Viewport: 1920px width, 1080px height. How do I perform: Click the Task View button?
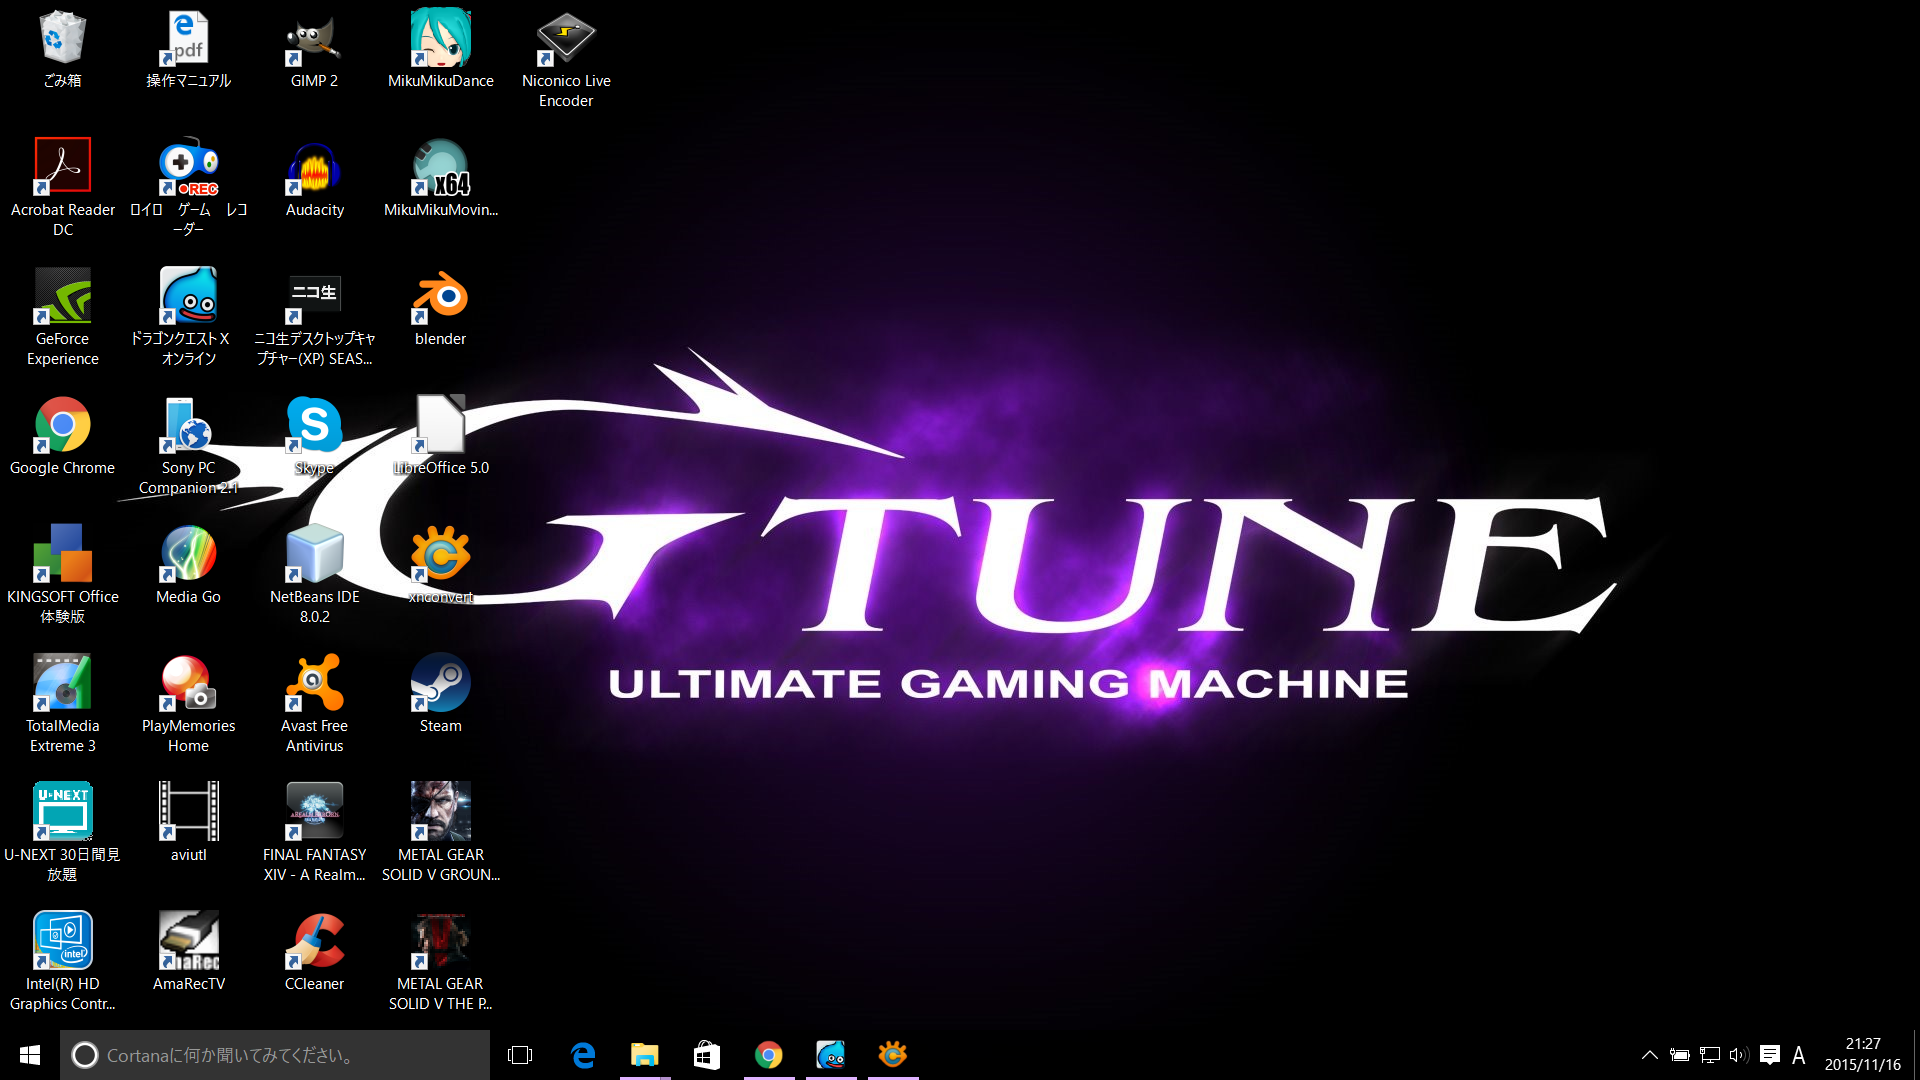[520, 1055]
